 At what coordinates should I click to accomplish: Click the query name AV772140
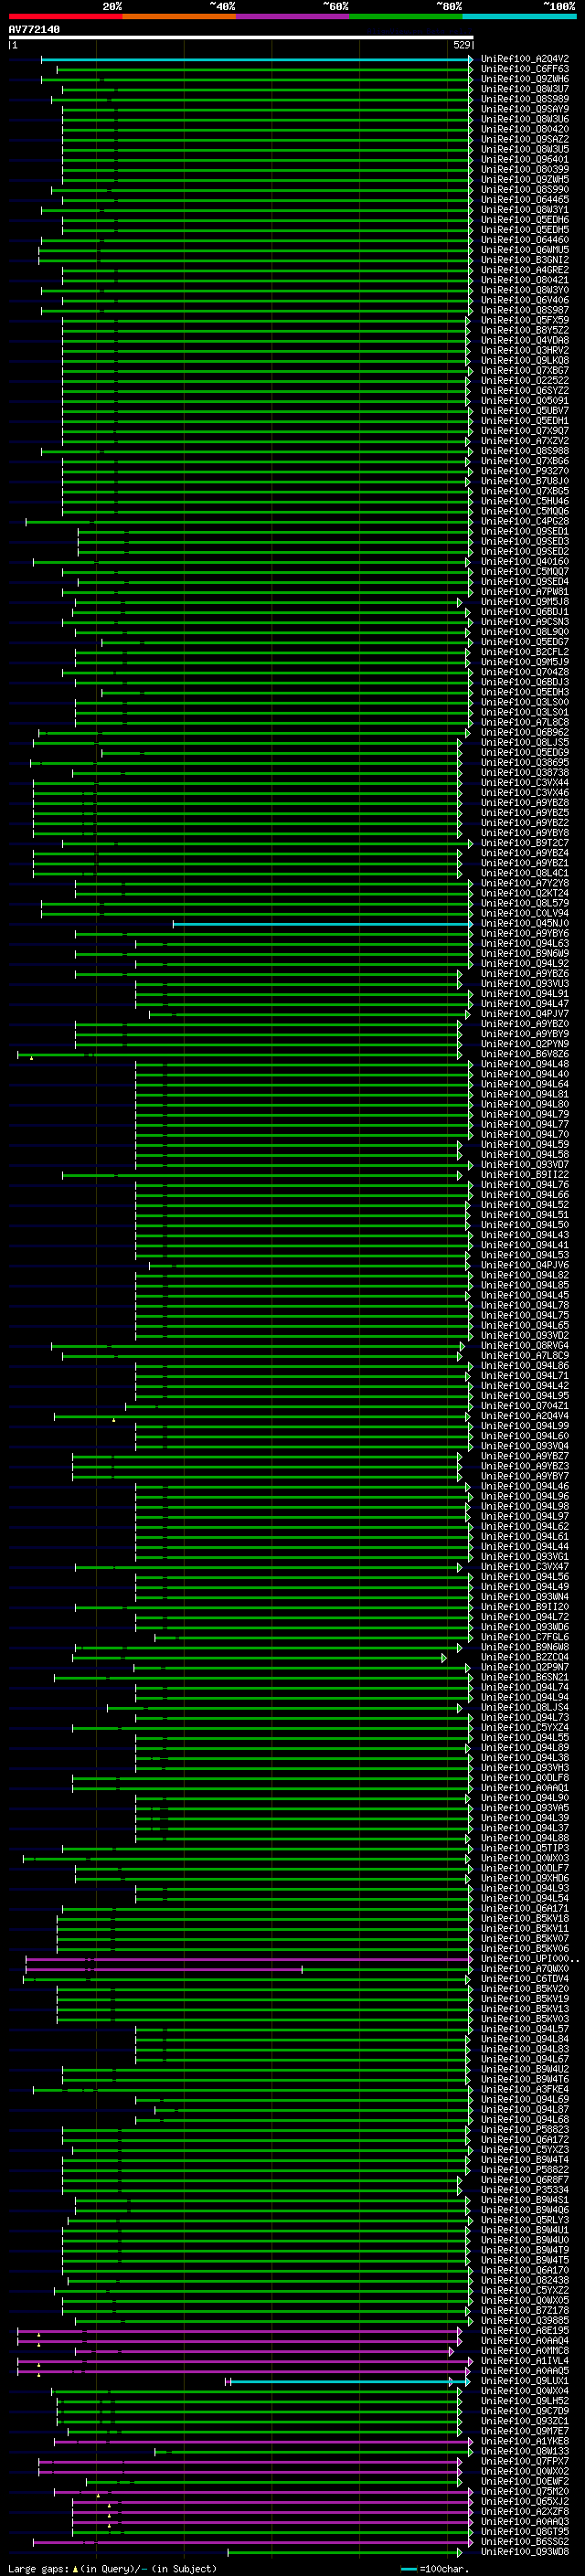[34, 29]
